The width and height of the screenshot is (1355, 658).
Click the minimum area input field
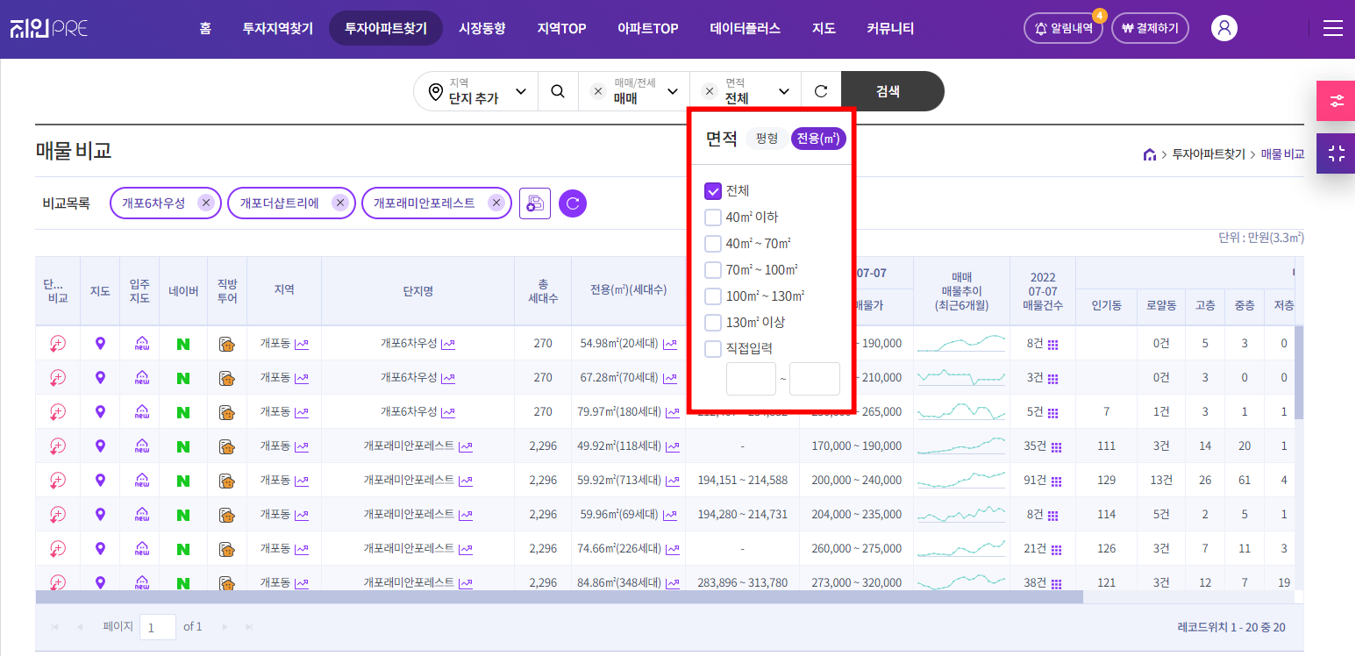[750, 379]
